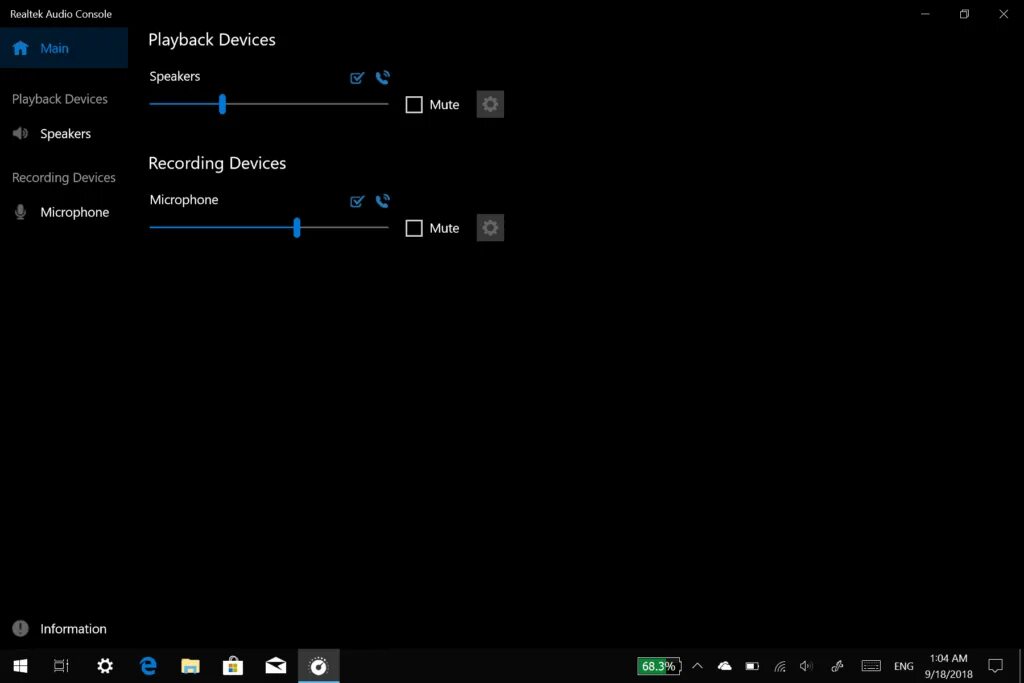Screen dimensions: 1024x683
Task: Set Speakers as default device checkmark icon
Action: (x=357, y=78)
